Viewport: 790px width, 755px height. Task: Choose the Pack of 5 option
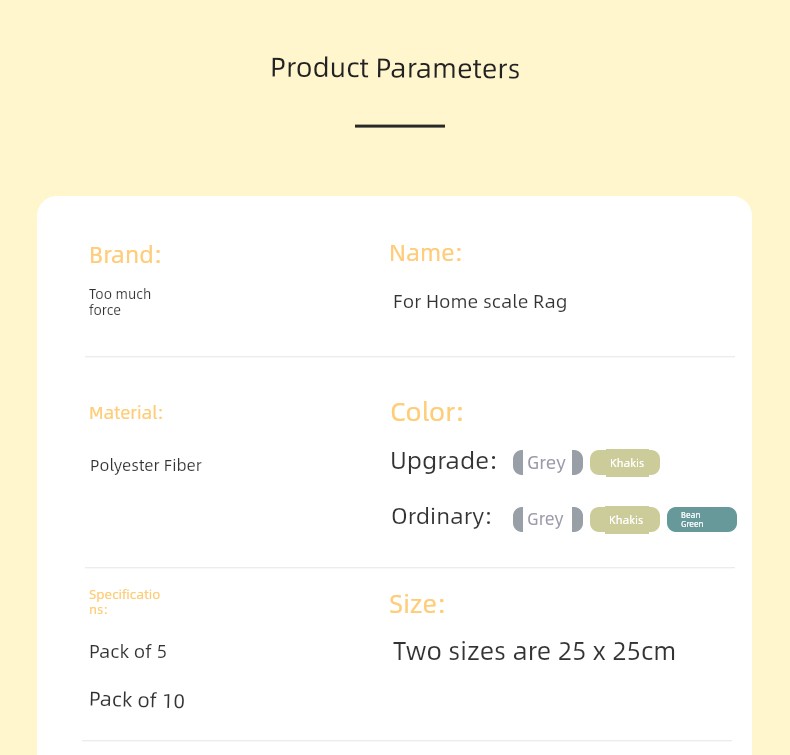tap(128, 652)
